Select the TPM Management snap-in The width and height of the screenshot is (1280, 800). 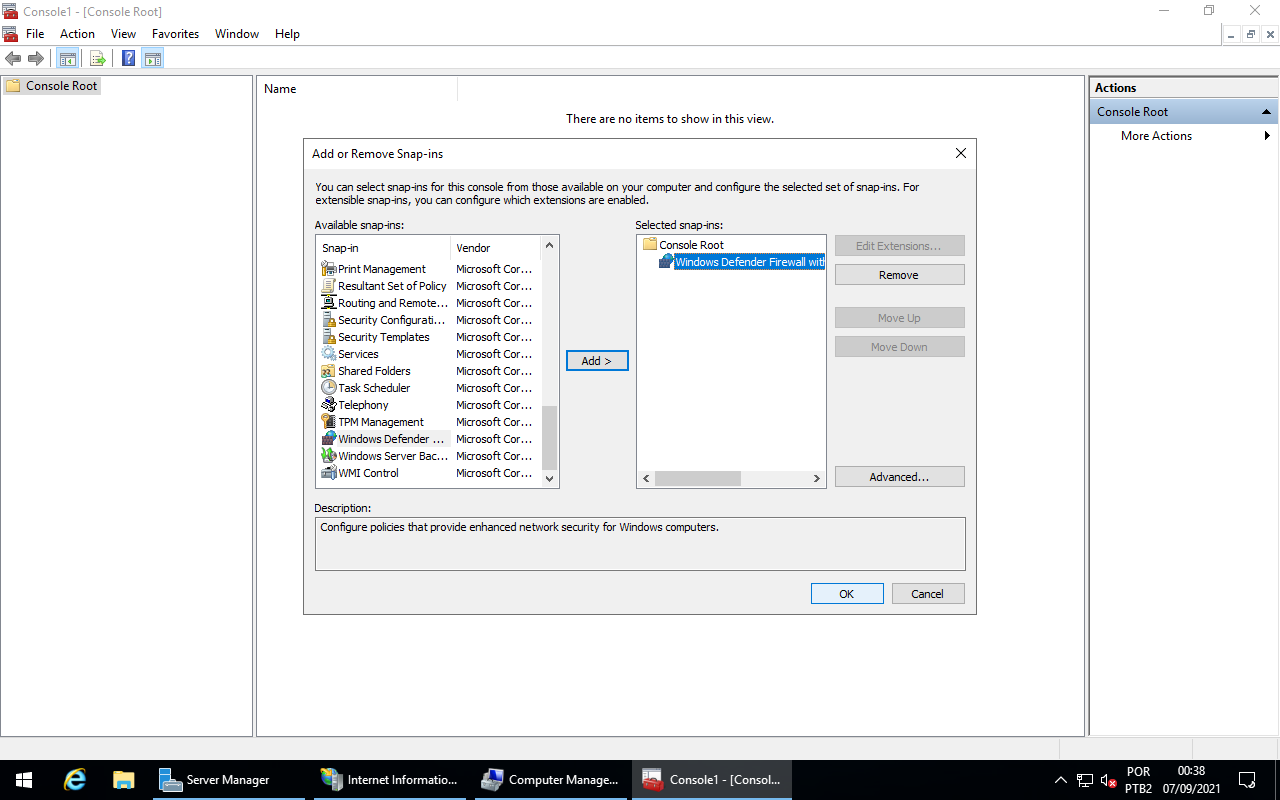pos(380,422)
